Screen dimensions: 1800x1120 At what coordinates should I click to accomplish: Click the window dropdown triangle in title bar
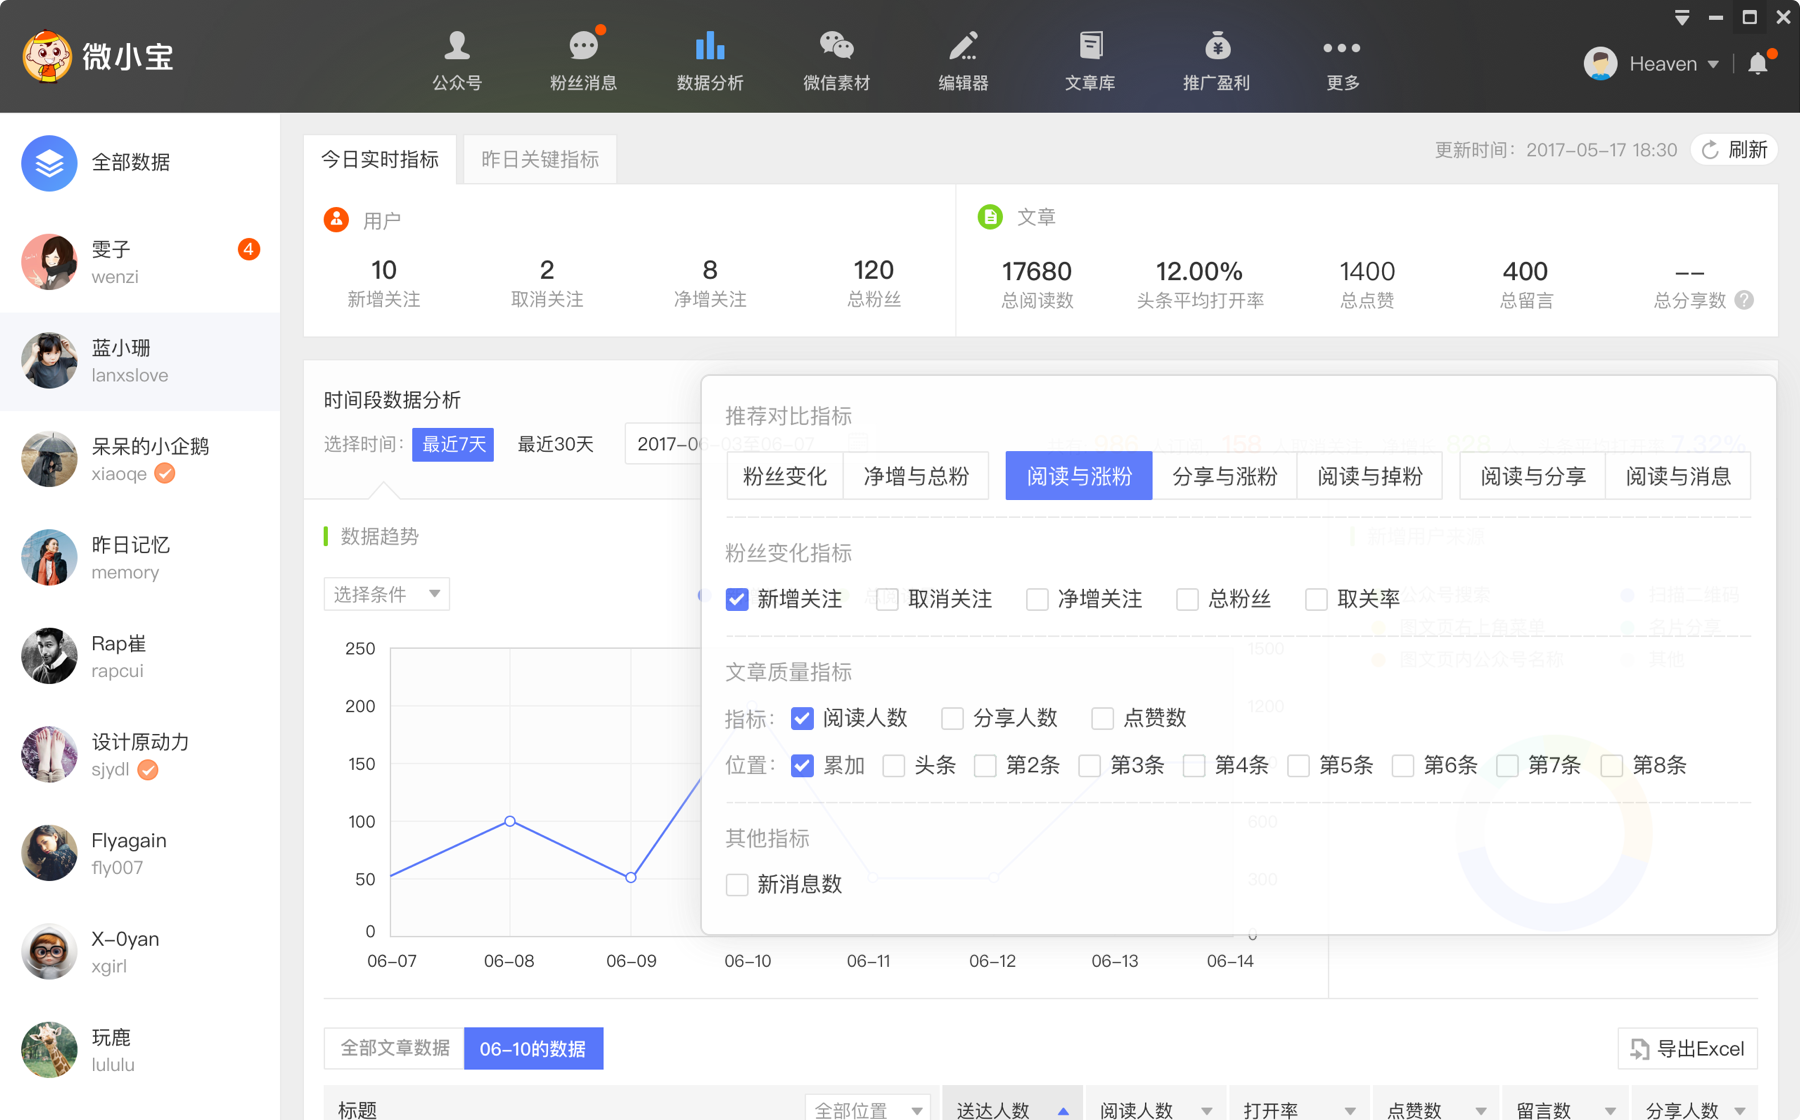pyautogui.click(x=1682, y=18)
